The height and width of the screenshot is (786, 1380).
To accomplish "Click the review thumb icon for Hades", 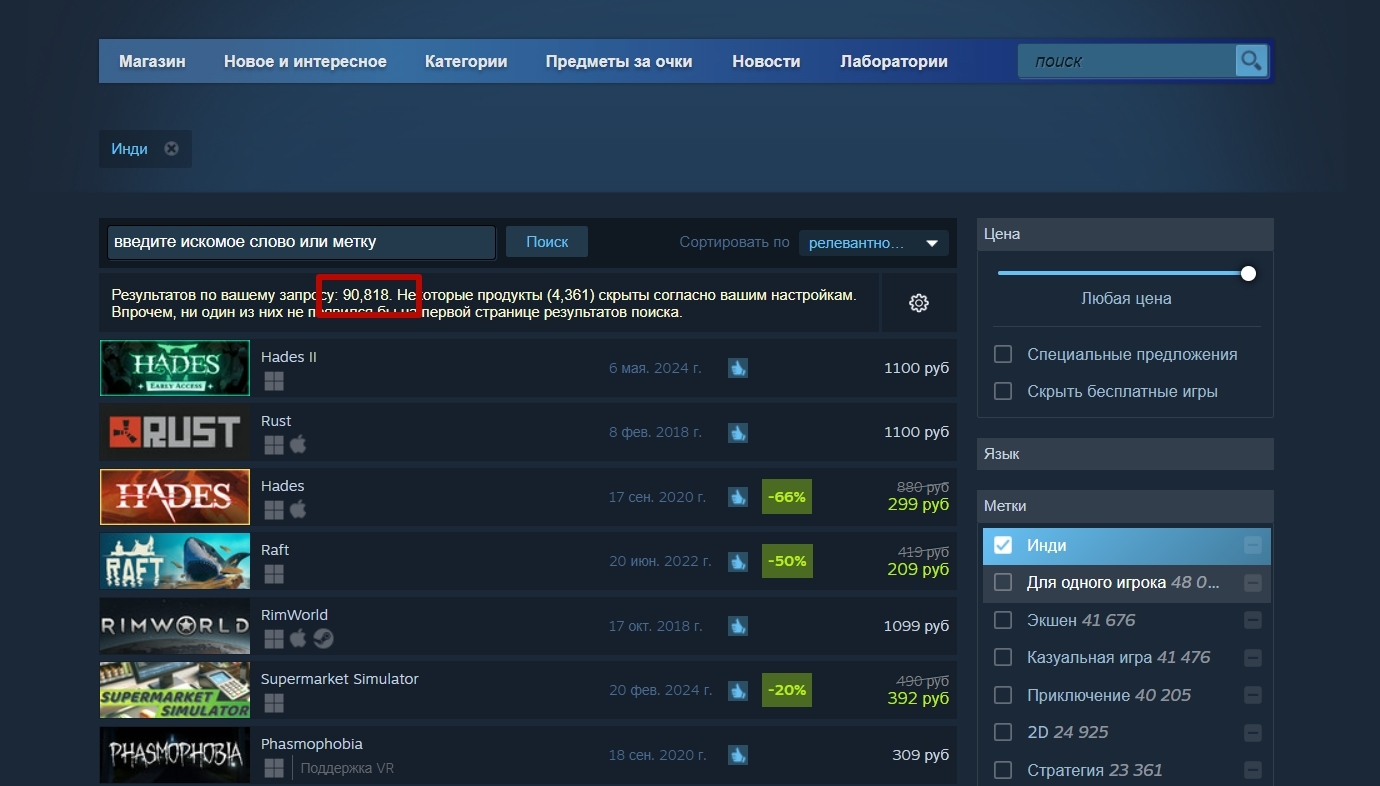I will 738,497.
